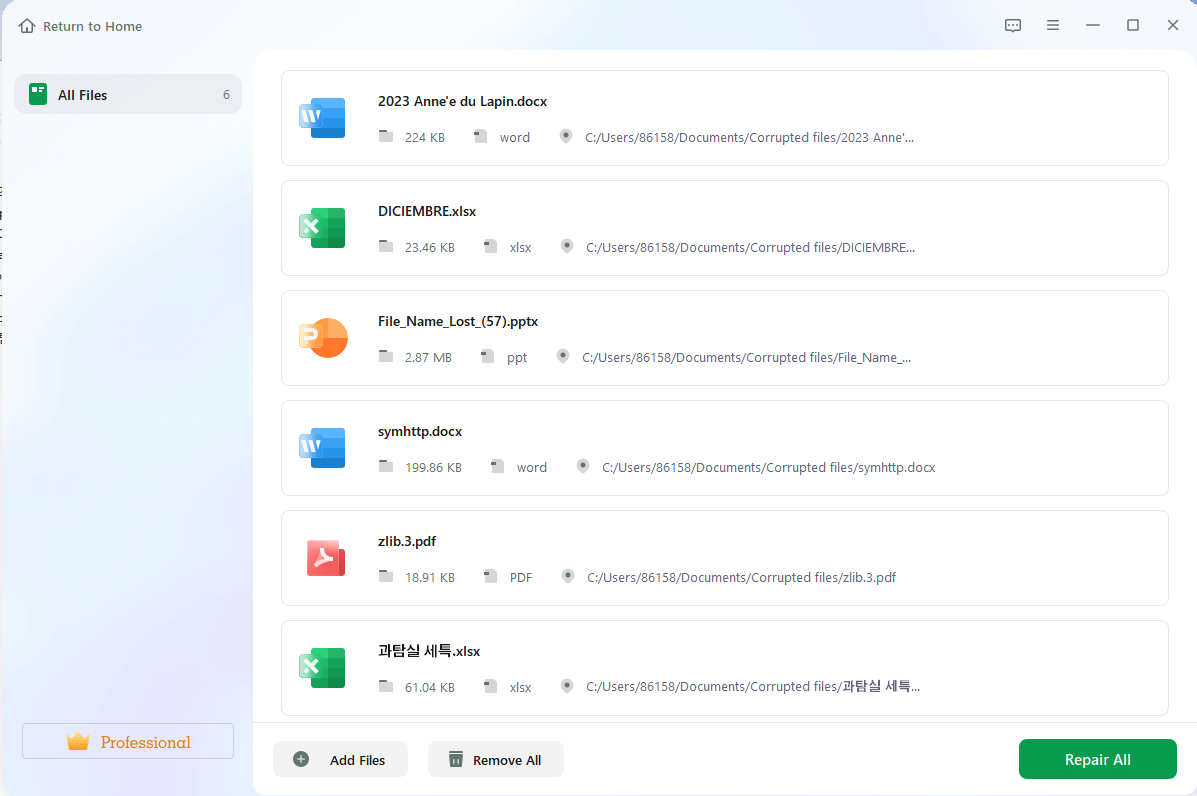Viewport: 1197px width, 796px height.
Task: Click the Excel icon for DICIEMBRE.xlsx
Action: [322, 228]
